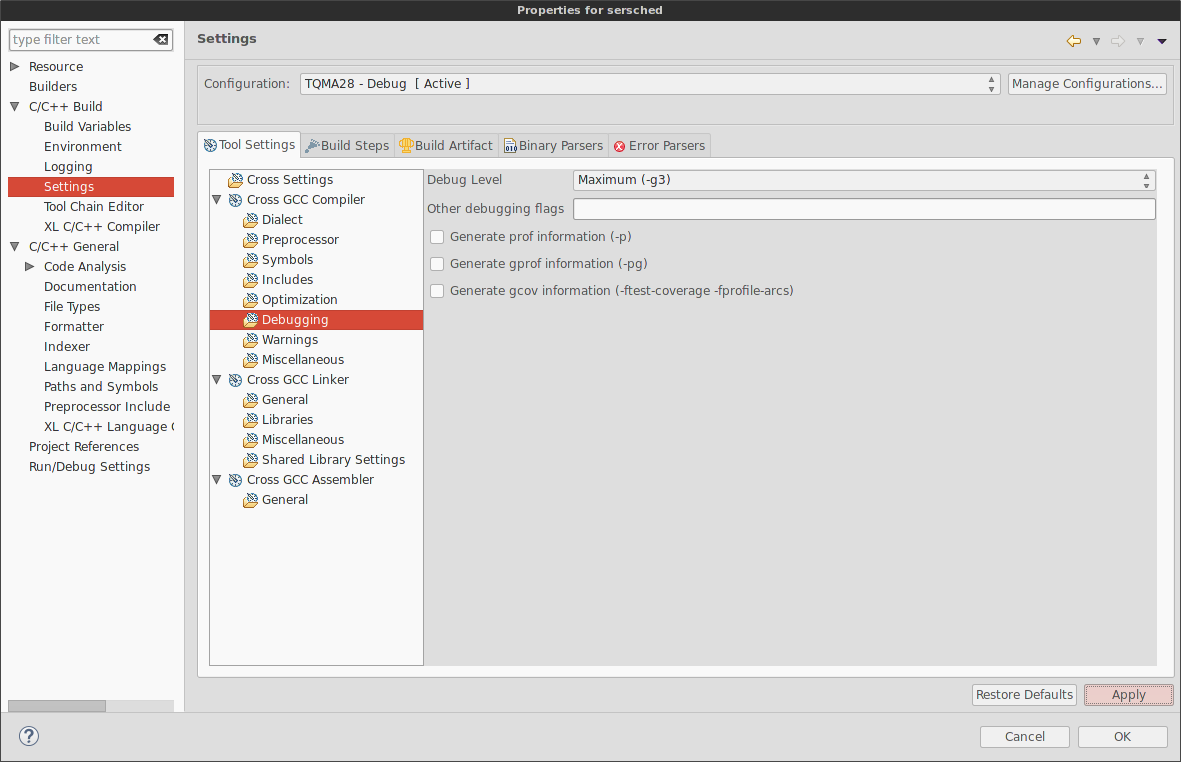
Task: Collapse the C/C++ General tree node
Action: [x=14, y=247]
